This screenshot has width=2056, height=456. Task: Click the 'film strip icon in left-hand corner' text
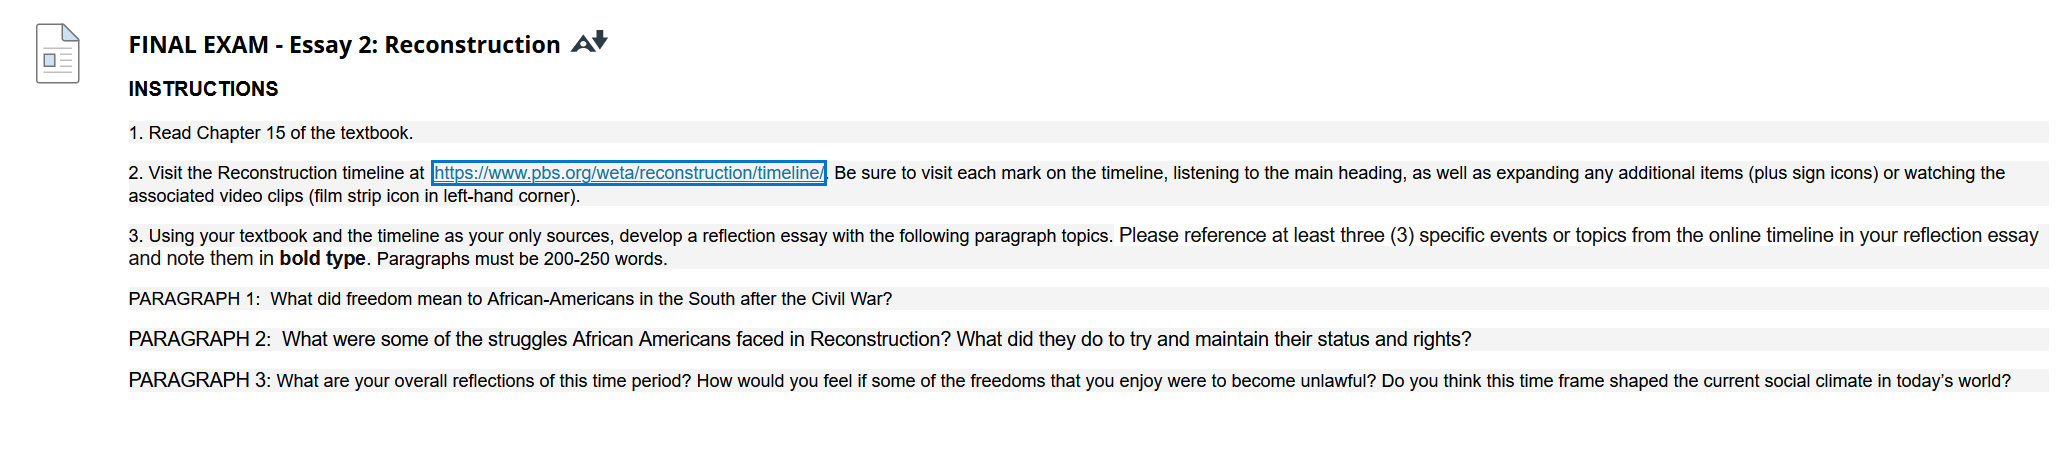[443, 196]
